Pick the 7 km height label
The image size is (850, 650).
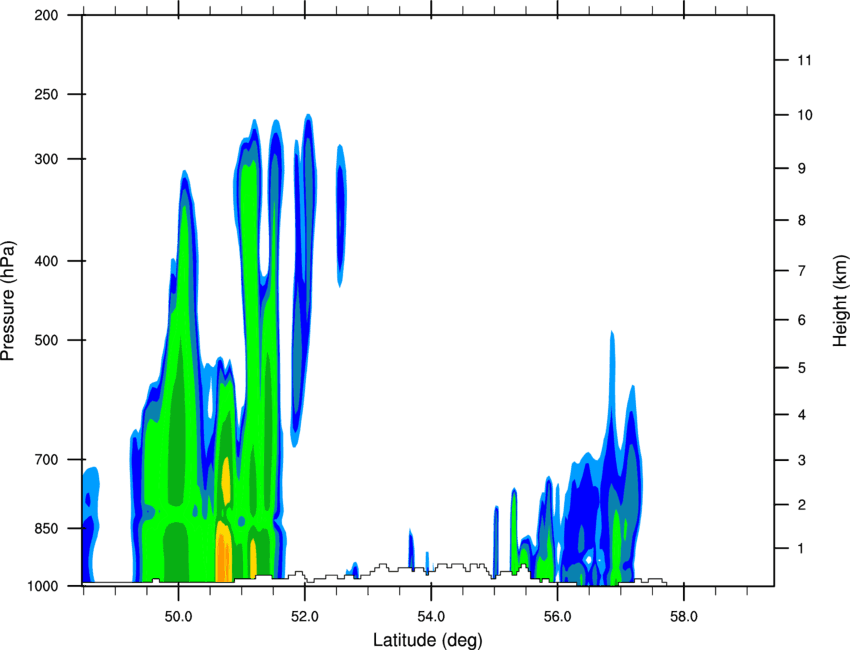click(x=802, y=271)
